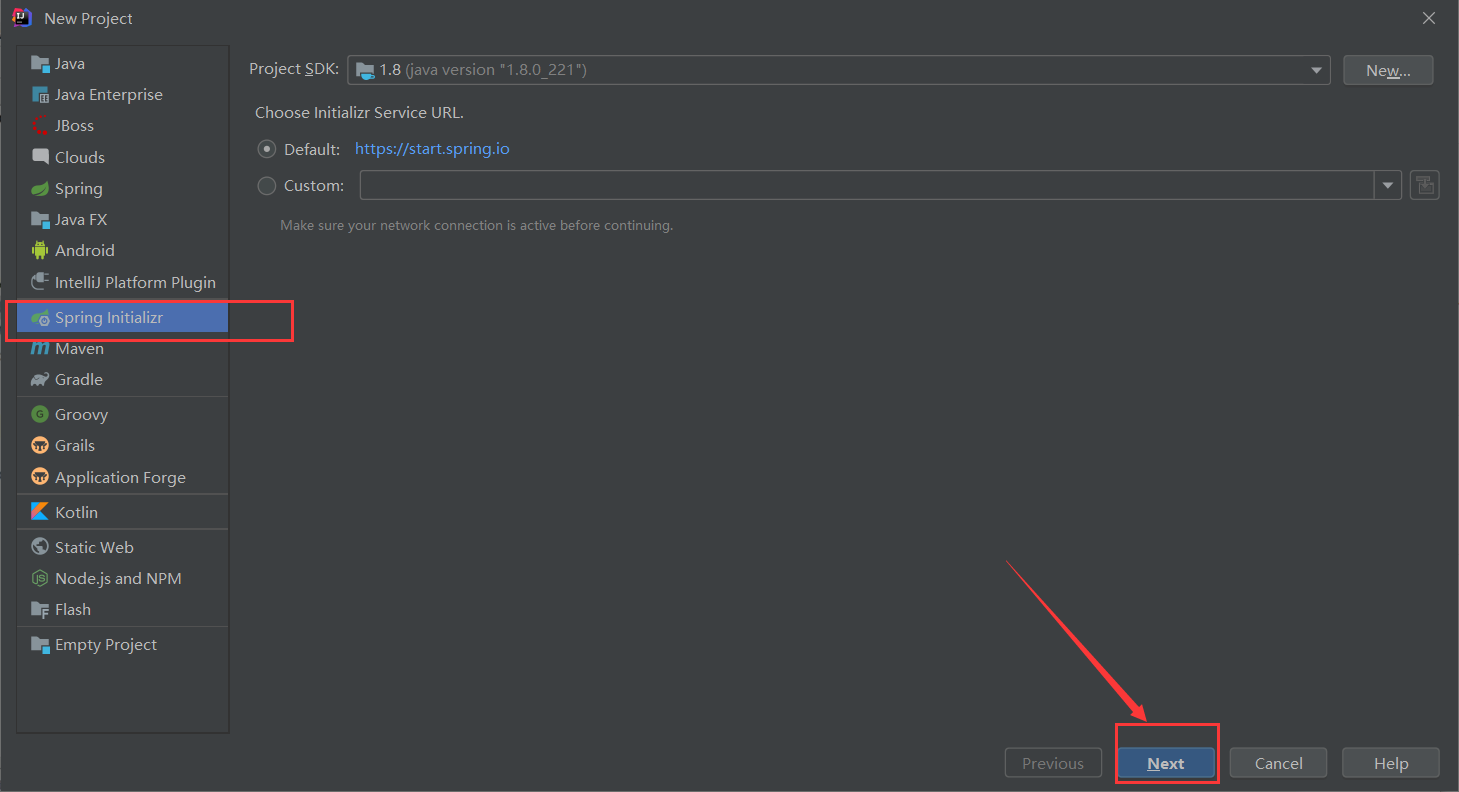The width and height of the screenshot is (1459, 792).
Task: Choose the Kotlin label in the list
Action: click(76, 512)
